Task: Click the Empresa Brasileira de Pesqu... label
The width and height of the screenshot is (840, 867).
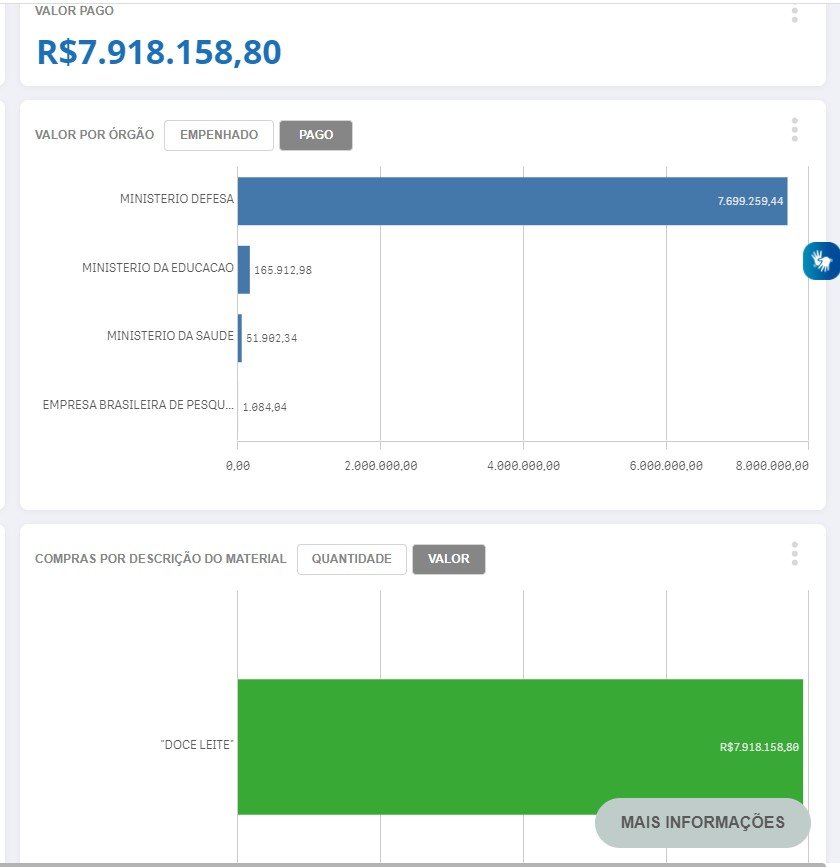Action: click(138, 405)
